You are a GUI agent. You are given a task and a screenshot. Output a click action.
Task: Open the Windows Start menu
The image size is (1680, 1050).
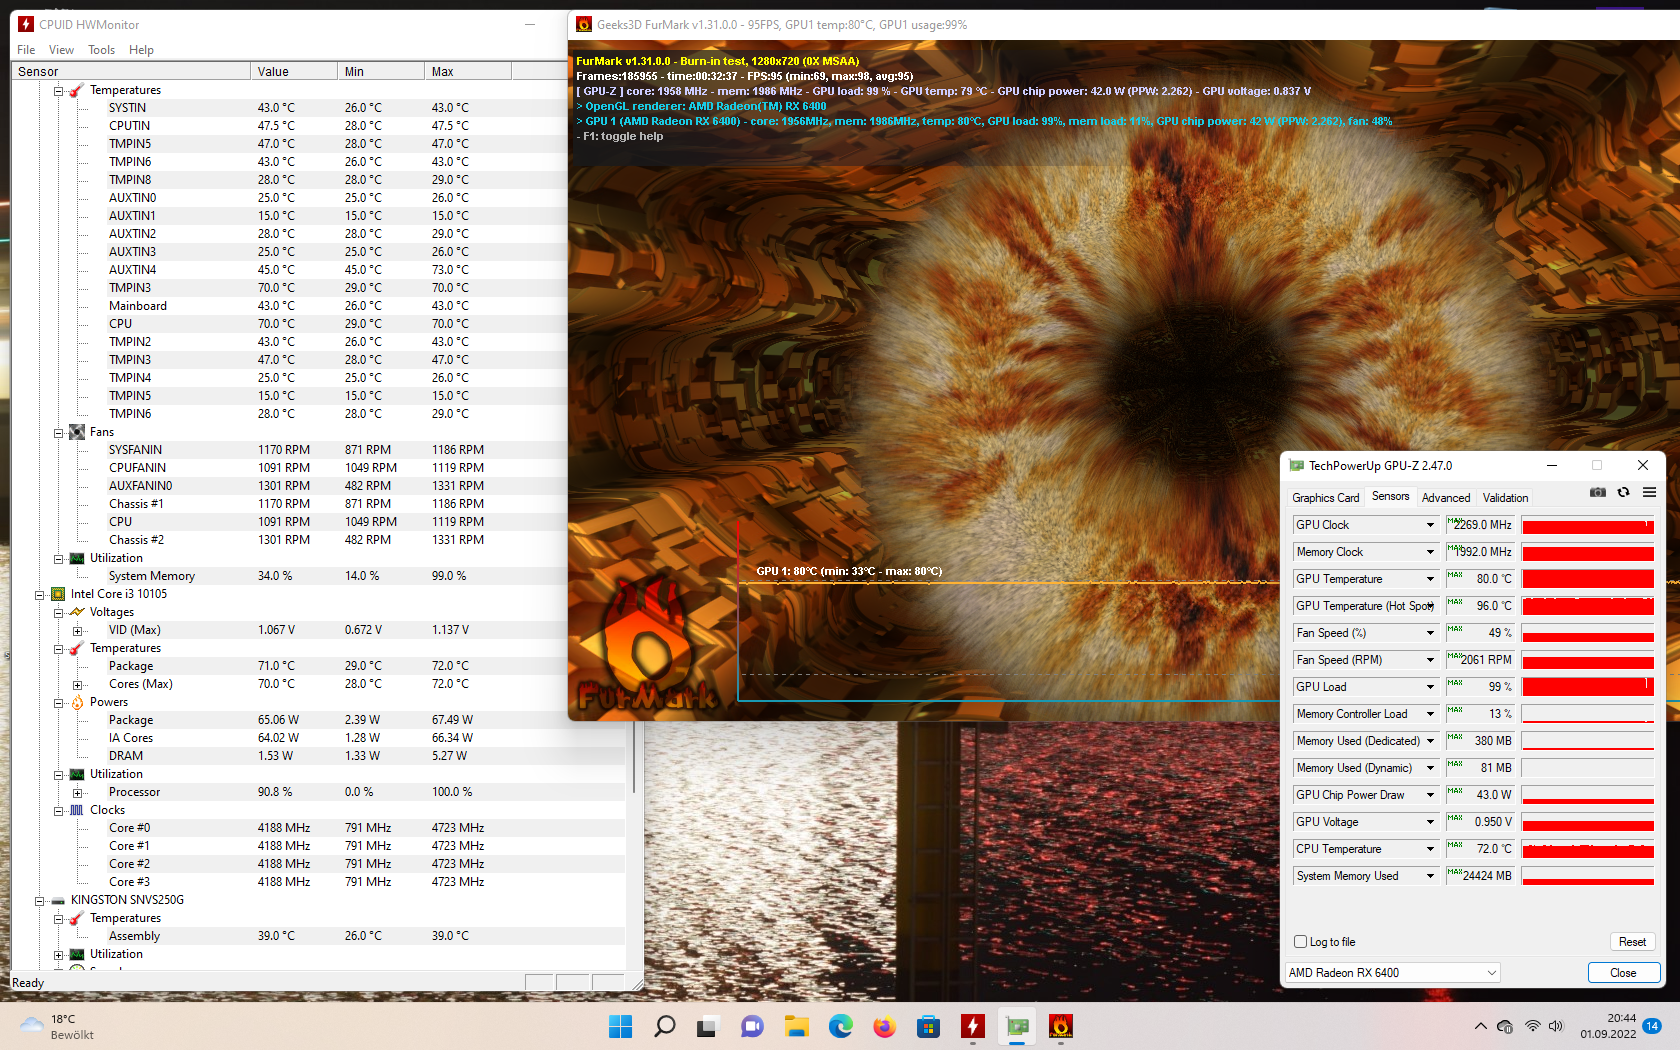click(620, 1026)
